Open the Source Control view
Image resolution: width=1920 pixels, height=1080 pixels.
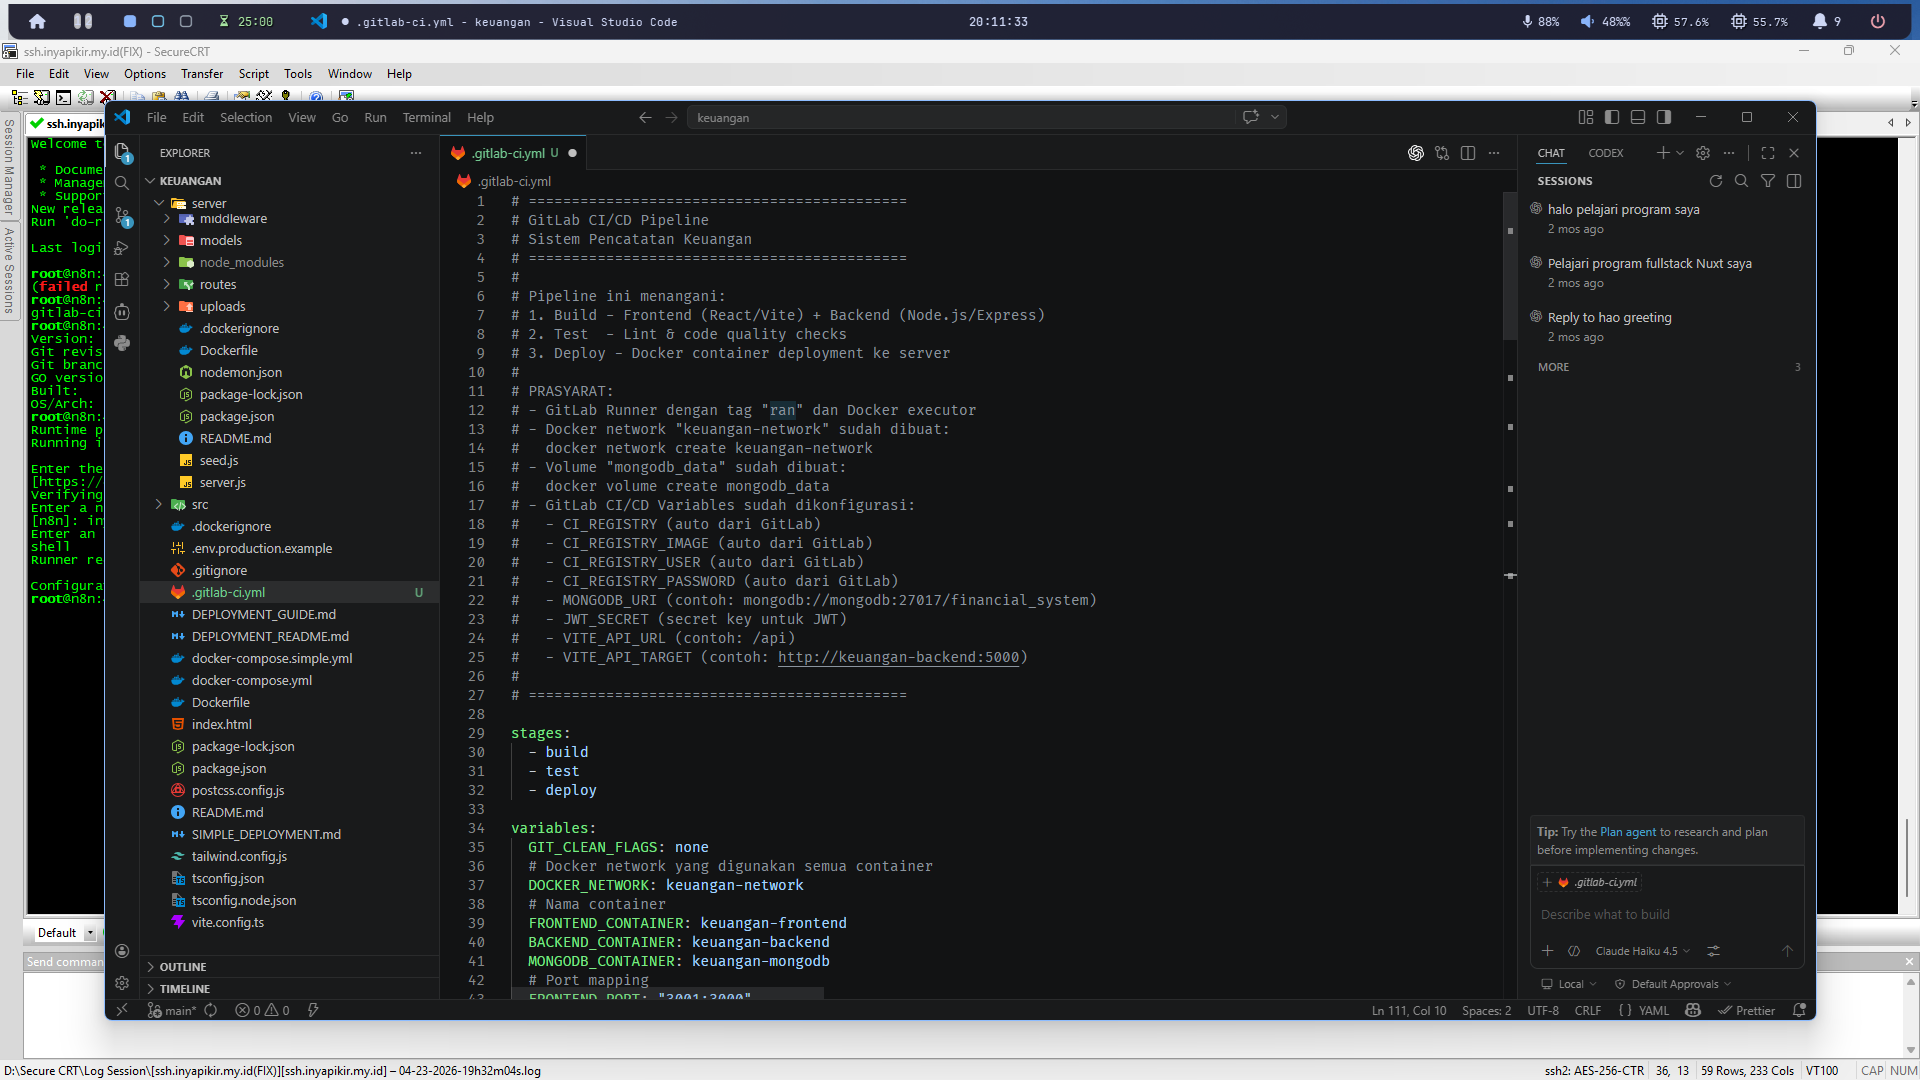[x=122, y=216]
